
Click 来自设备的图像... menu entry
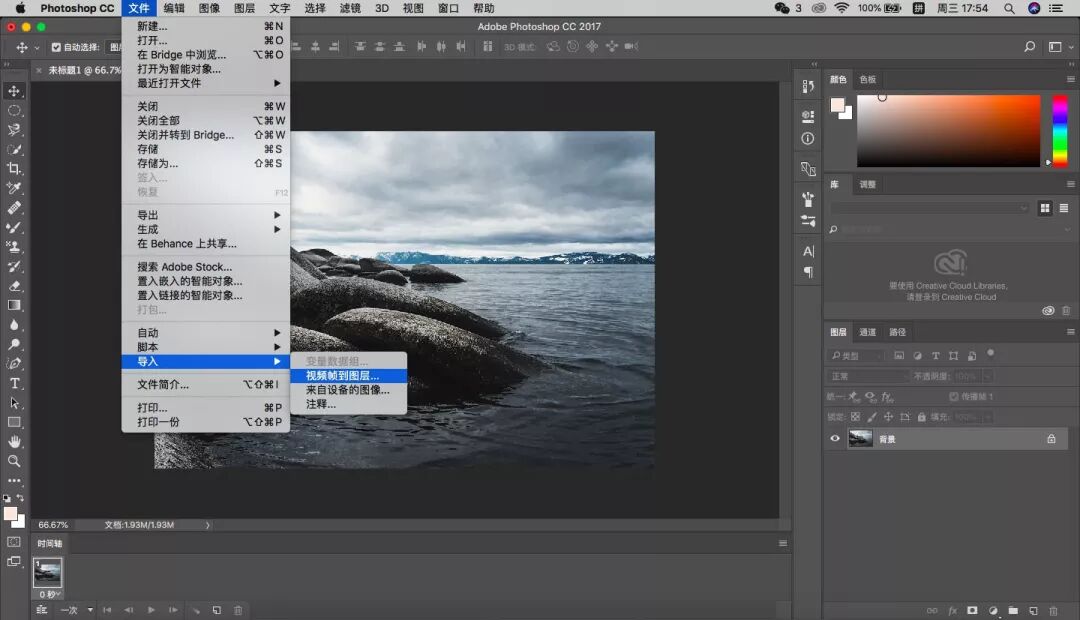click(347, 390)
